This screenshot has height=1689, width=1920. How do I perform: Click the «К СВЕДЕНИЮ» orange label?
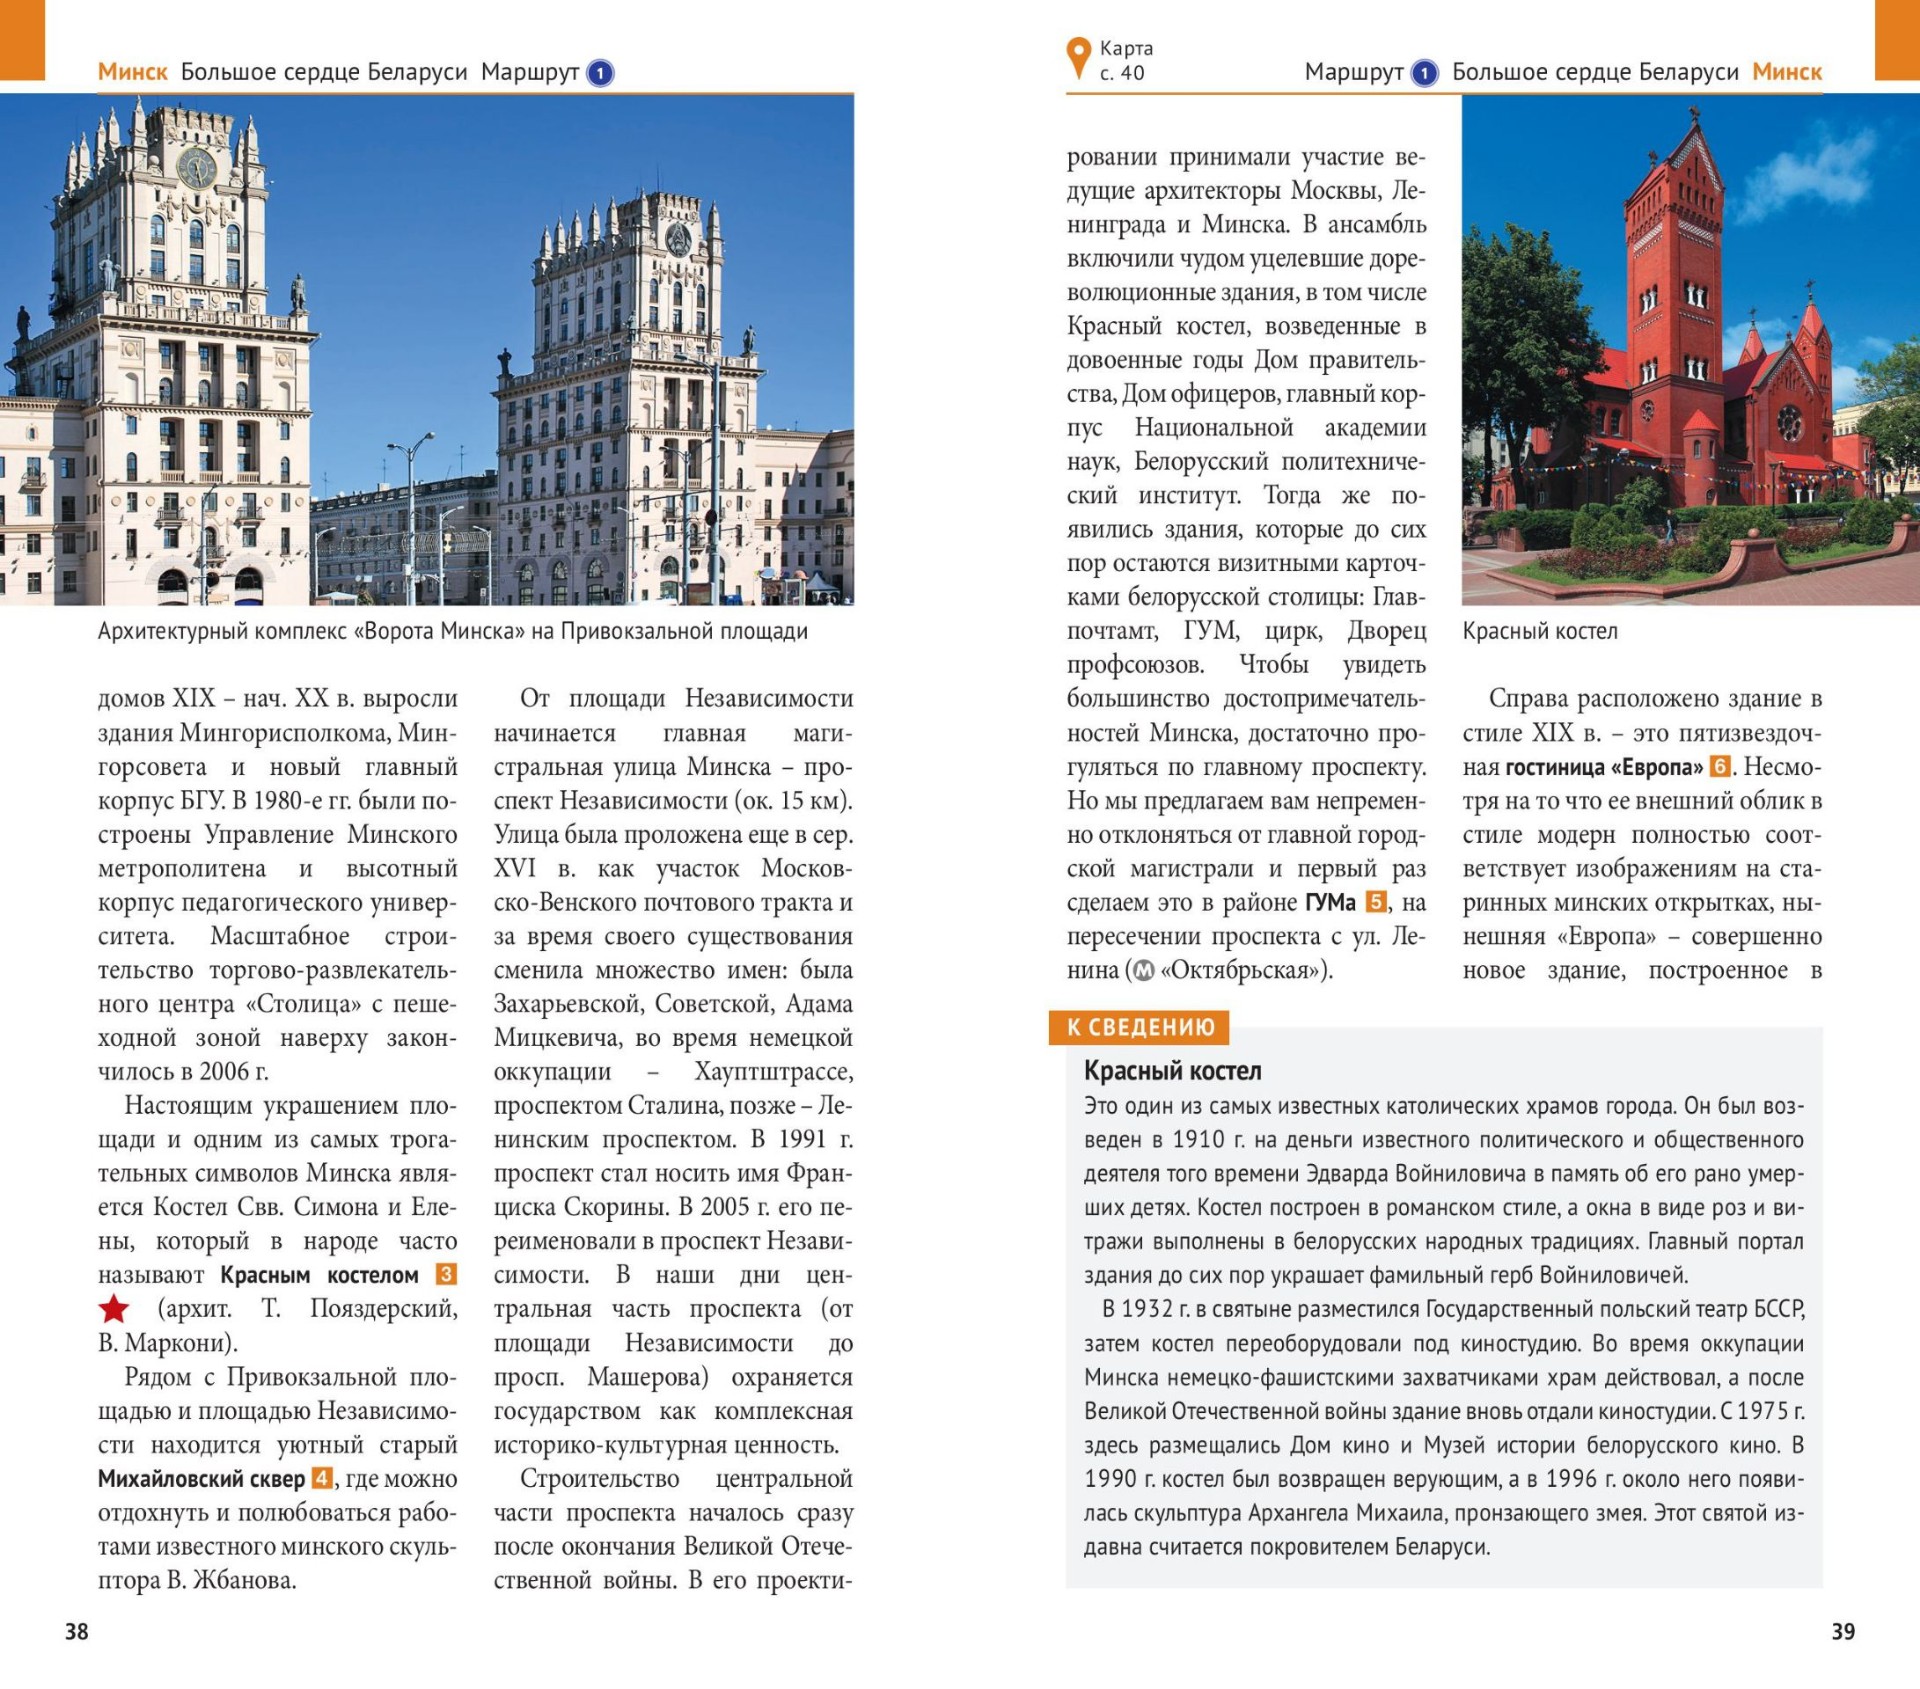[1139, 1027]
